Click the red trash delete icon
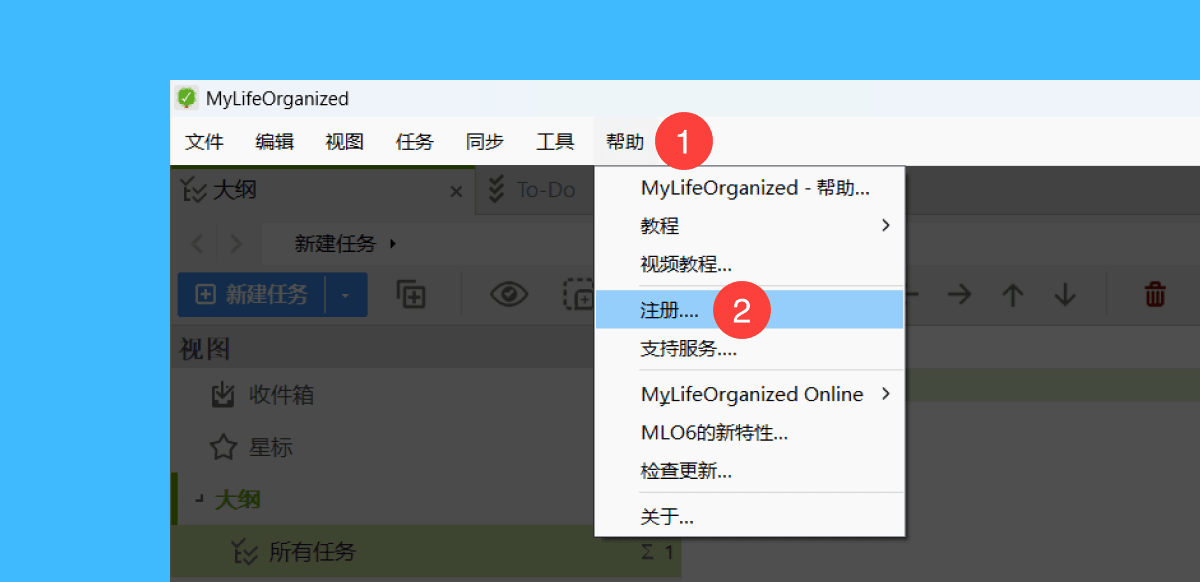The width and height of the screenshot is (1200, 582). (1155, 295)
